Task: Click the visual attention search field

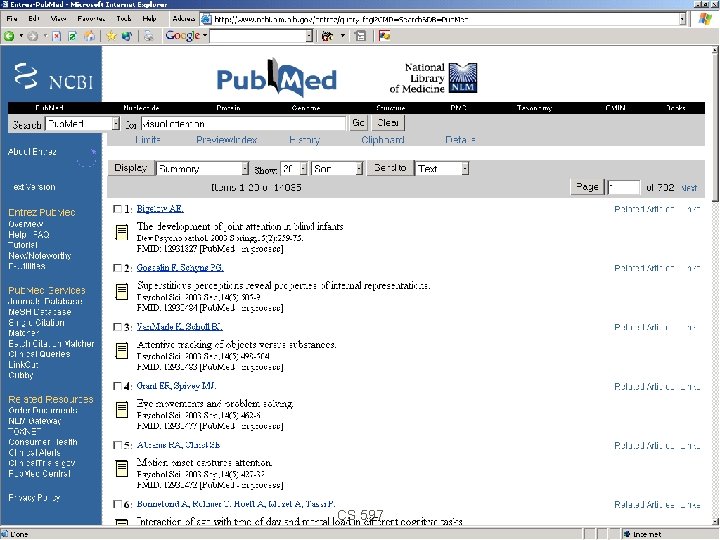Action: [243, 124]
